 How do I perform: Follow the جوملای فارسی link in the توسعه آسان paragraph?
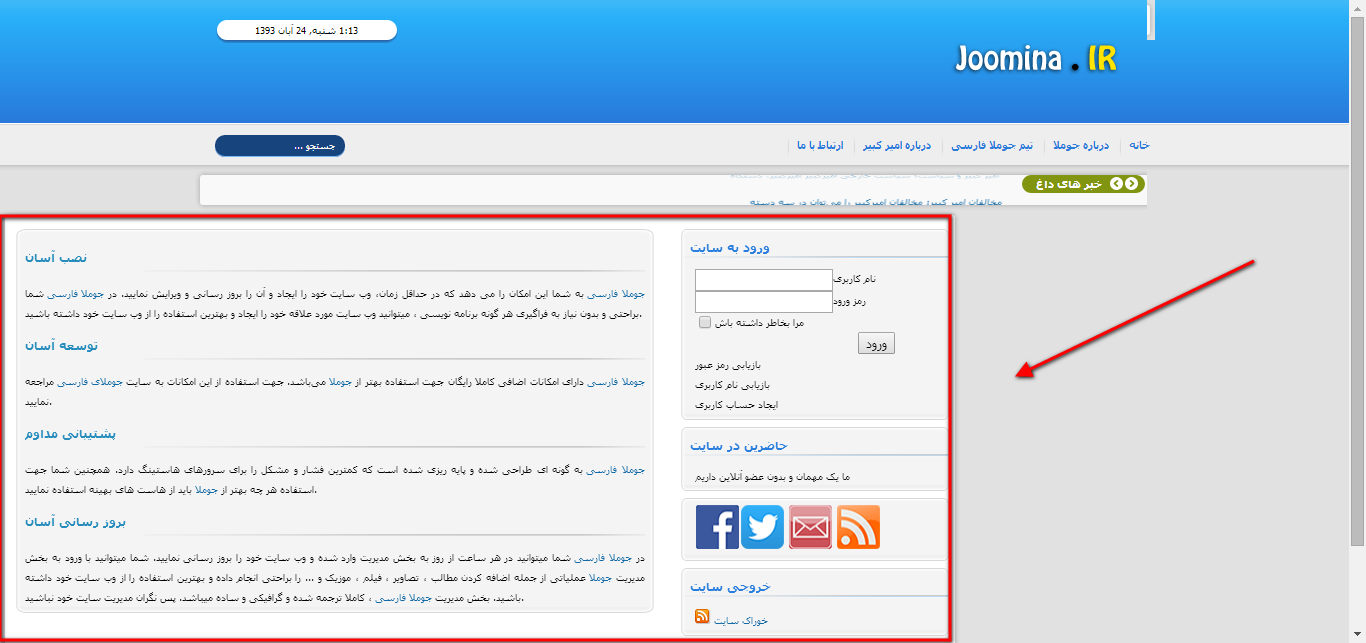tap(89, 382)
